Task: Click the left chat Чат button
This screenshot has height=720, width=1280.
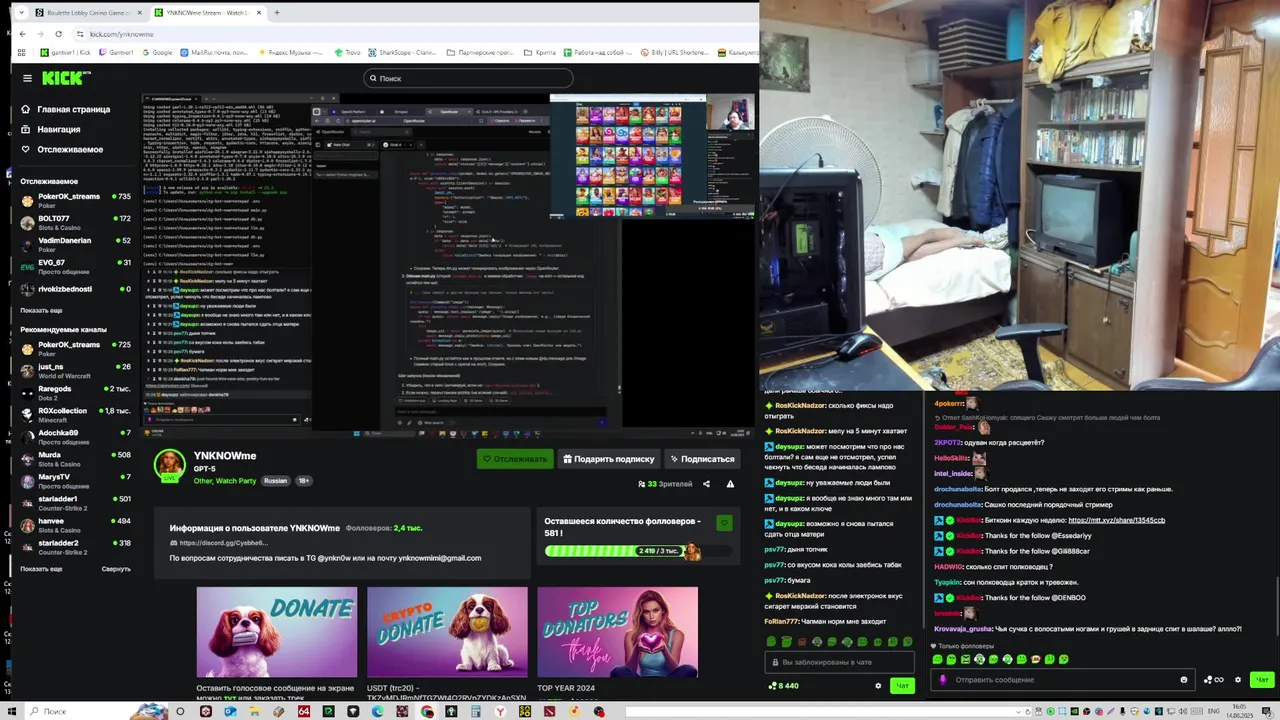Action: point(902,686)
